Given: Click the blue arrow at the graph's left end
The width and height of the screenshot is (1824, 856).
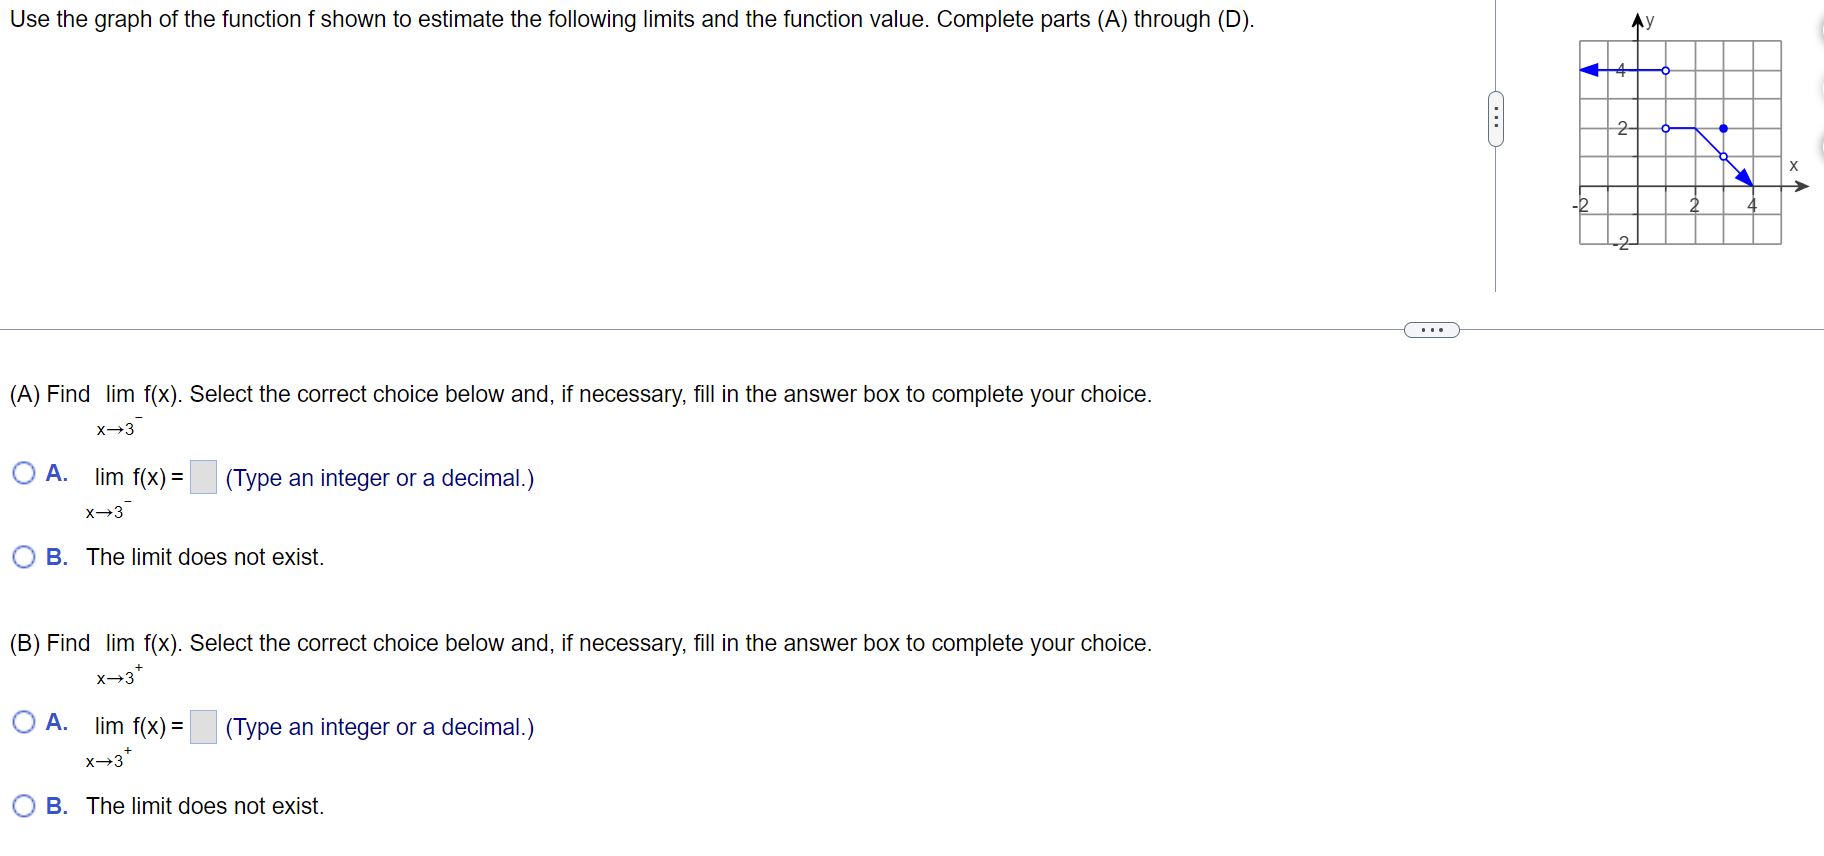Looking at the screenshot, I should (1588, 70).
